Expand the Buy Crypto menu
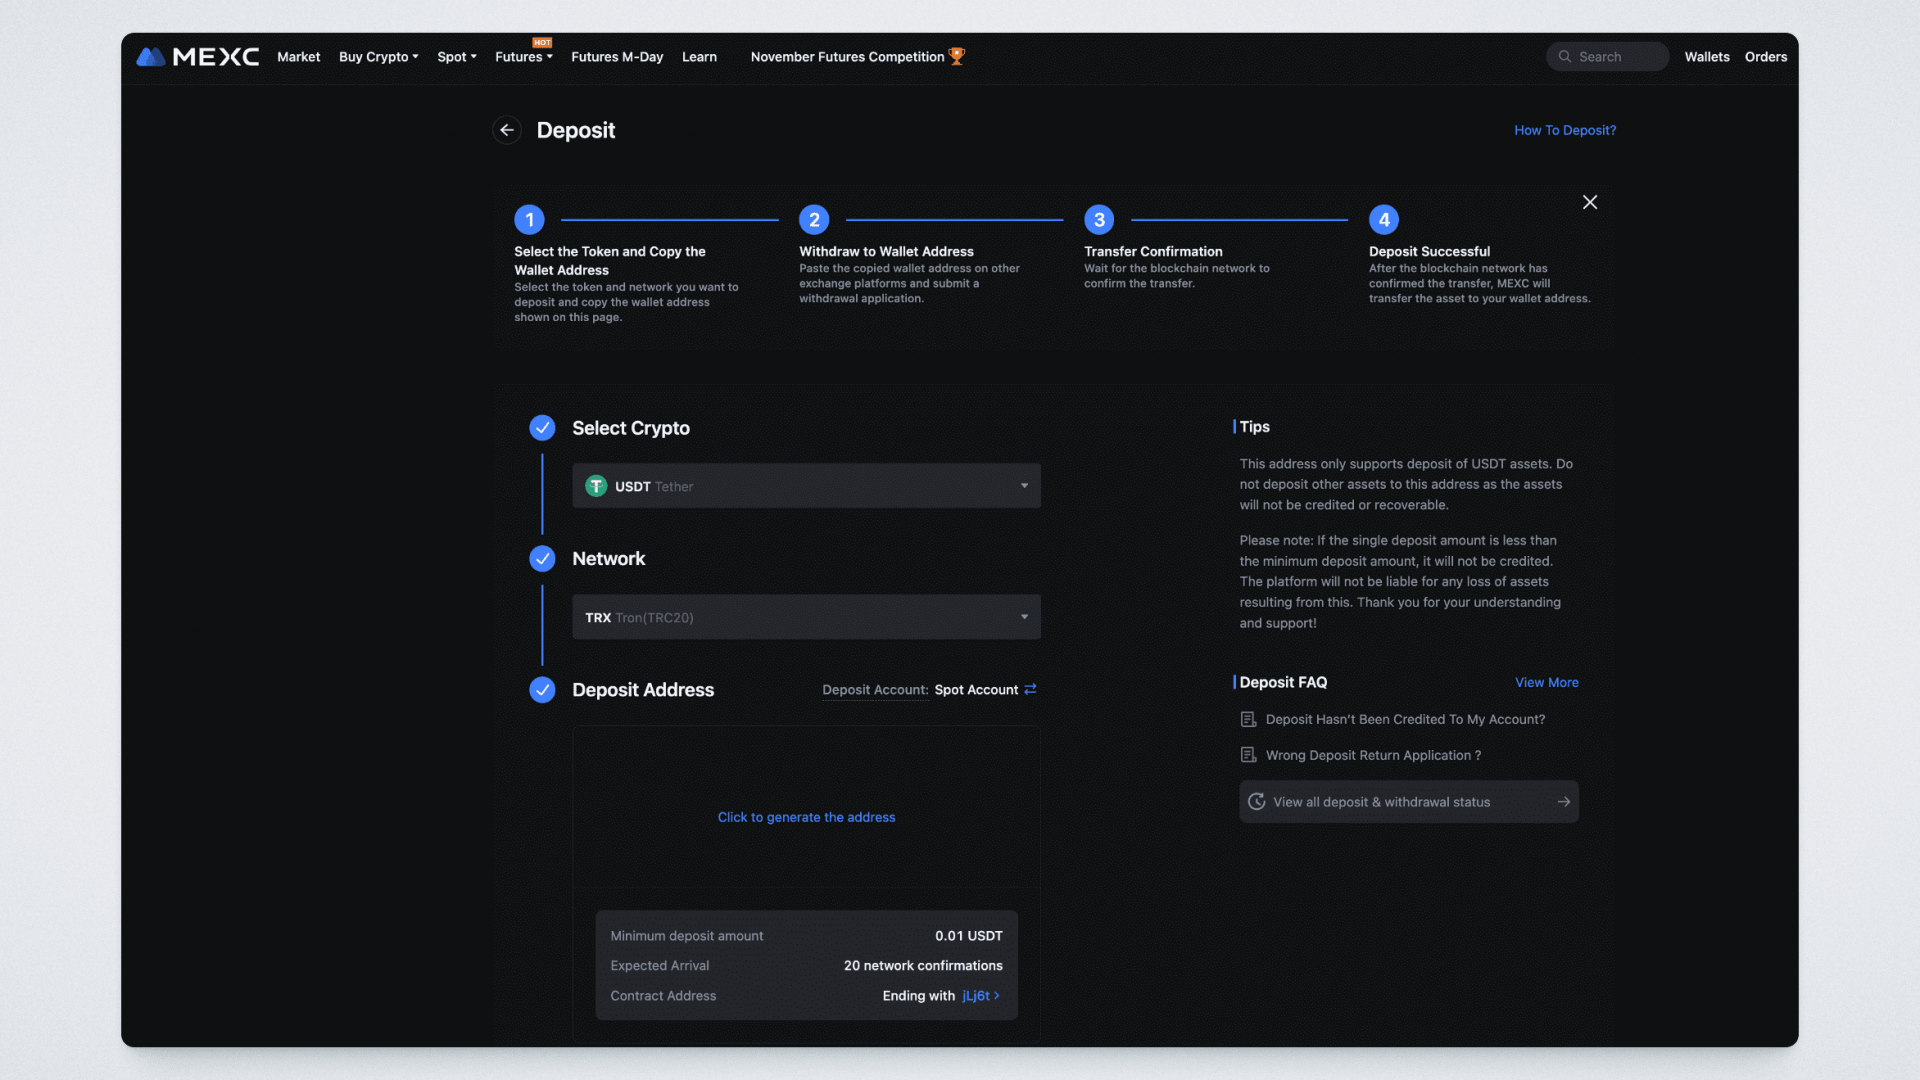This screenshot has height=1080, width=1920. pyautogui.click(x=378, y=57)
